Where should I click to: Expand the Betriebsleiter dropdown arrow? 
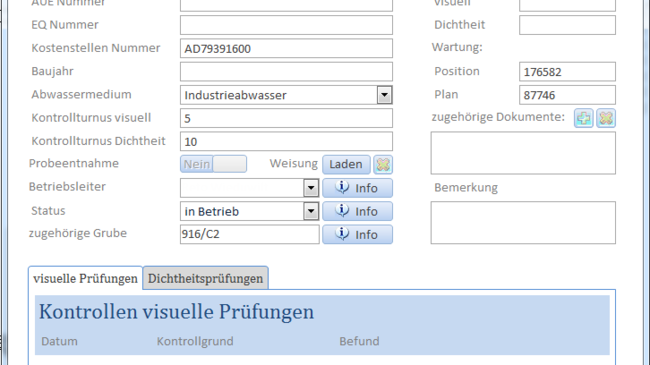coord(311,188)
